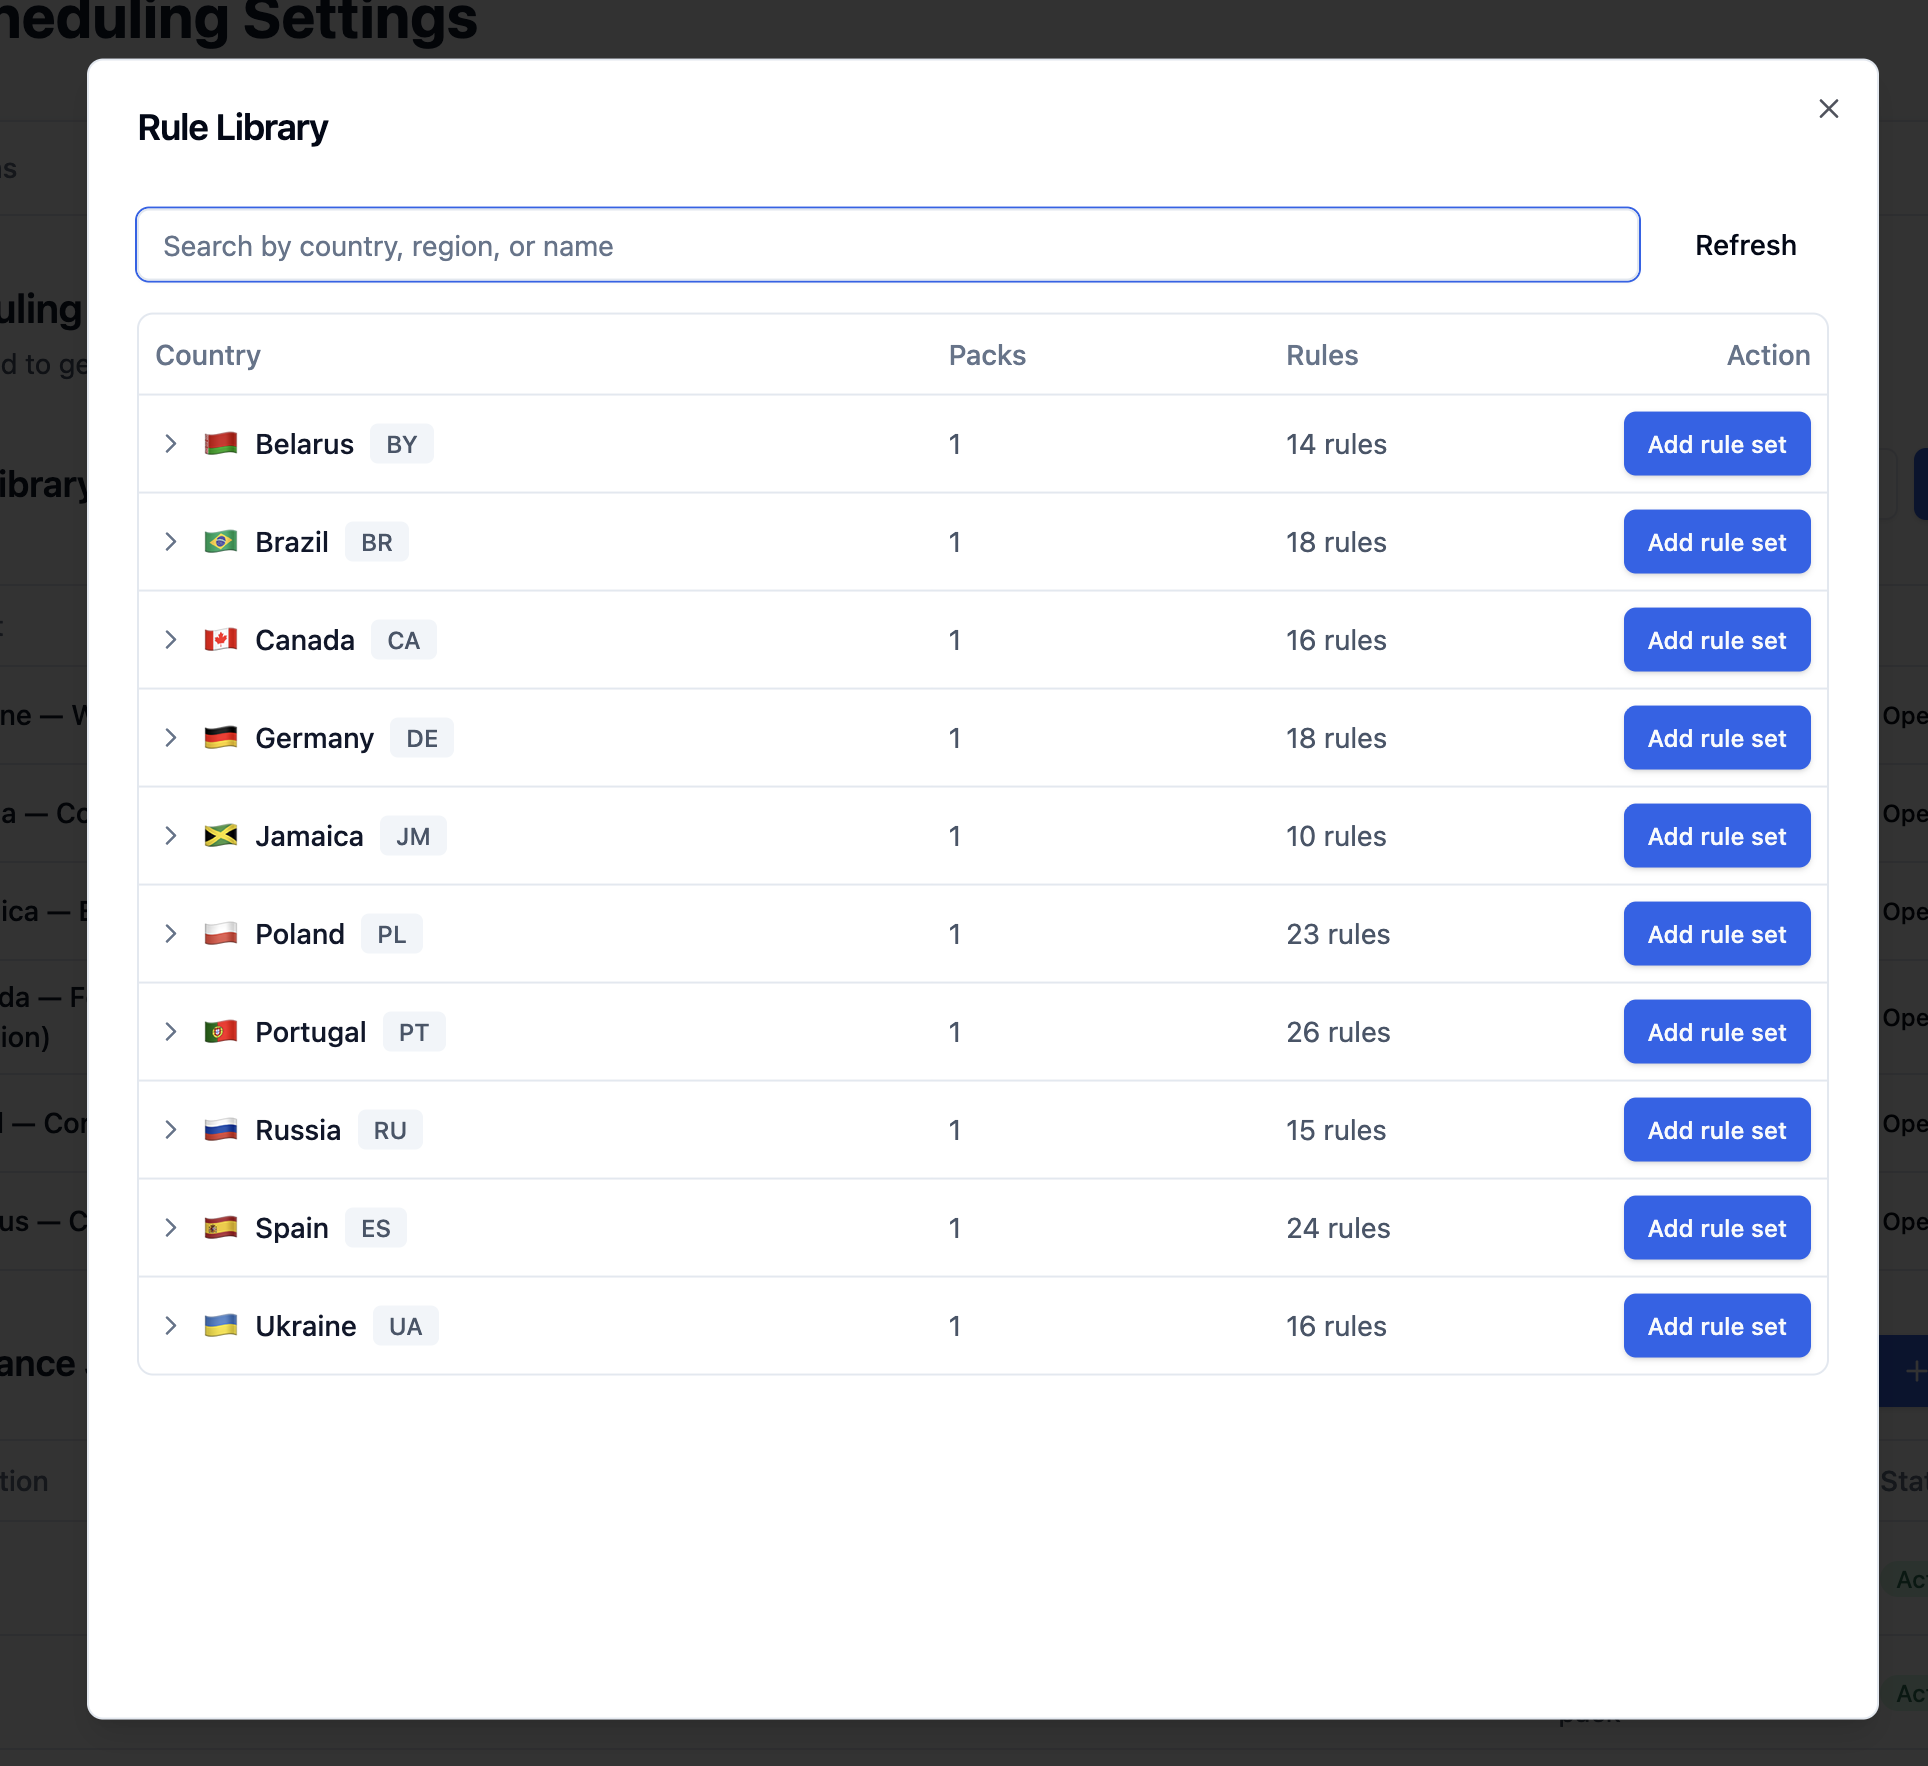This screenshot has width=1928, height=1766.
Task: Click the Rules column header
Action: 1322,355
